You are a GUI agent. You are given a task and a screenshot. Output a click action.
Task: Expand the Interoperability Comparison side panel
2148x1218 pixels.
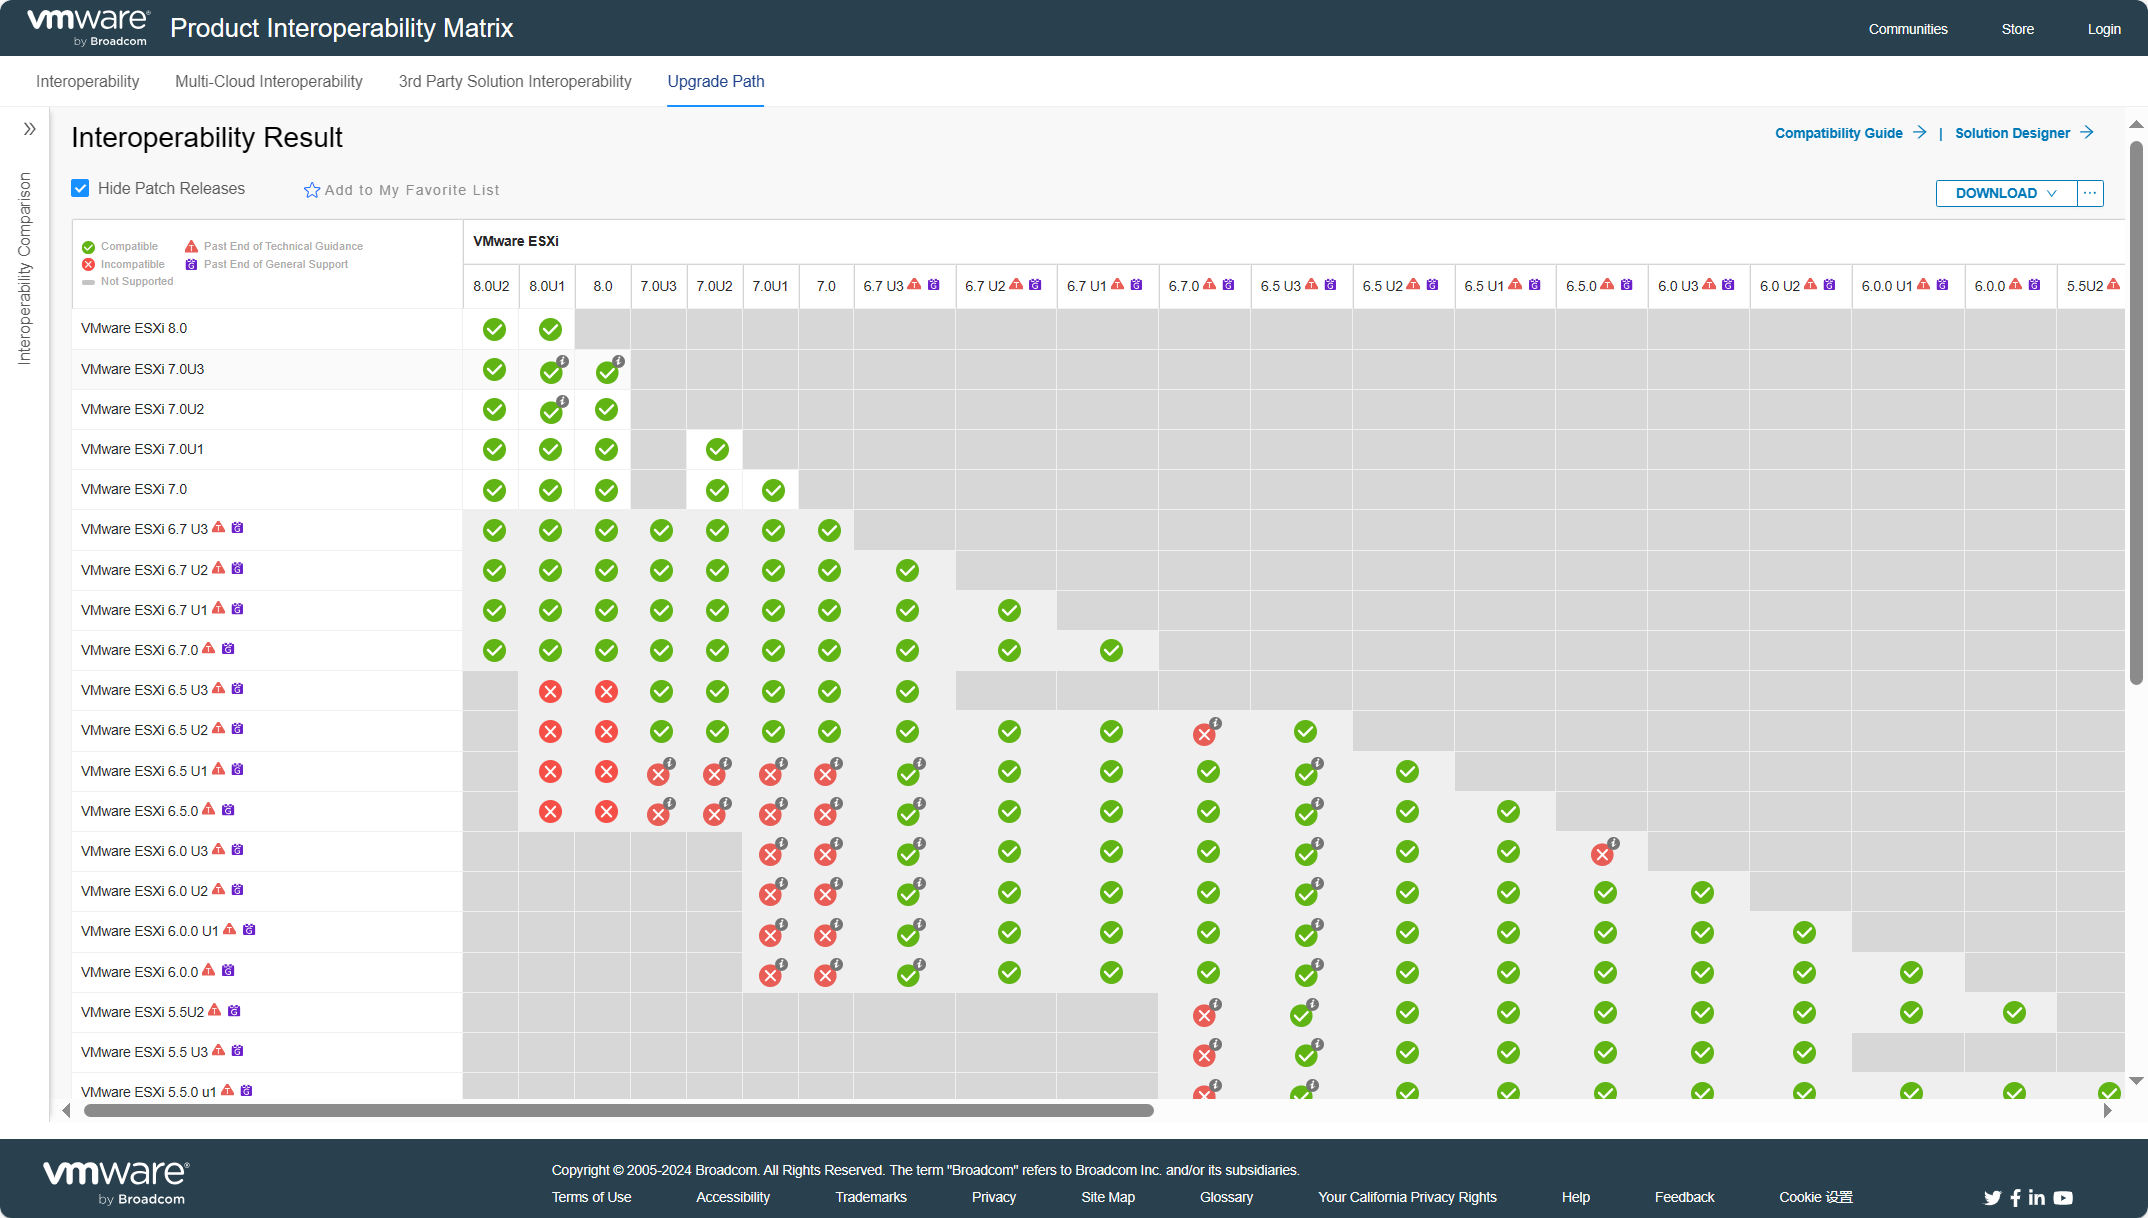[x=30, y=129]
